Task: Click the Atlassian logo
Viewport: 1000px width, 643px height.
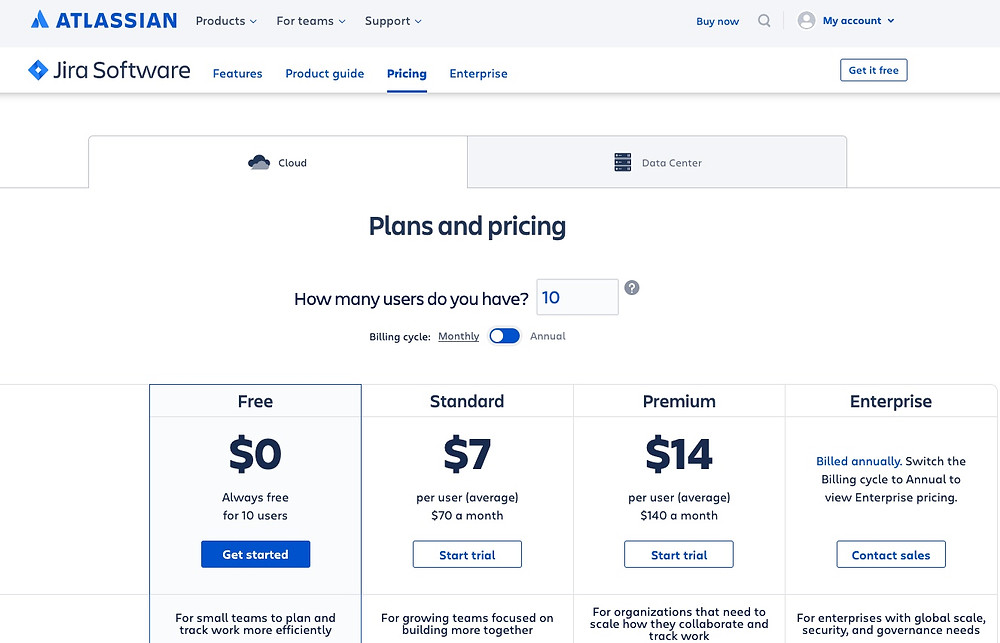Action: [104, 20]
